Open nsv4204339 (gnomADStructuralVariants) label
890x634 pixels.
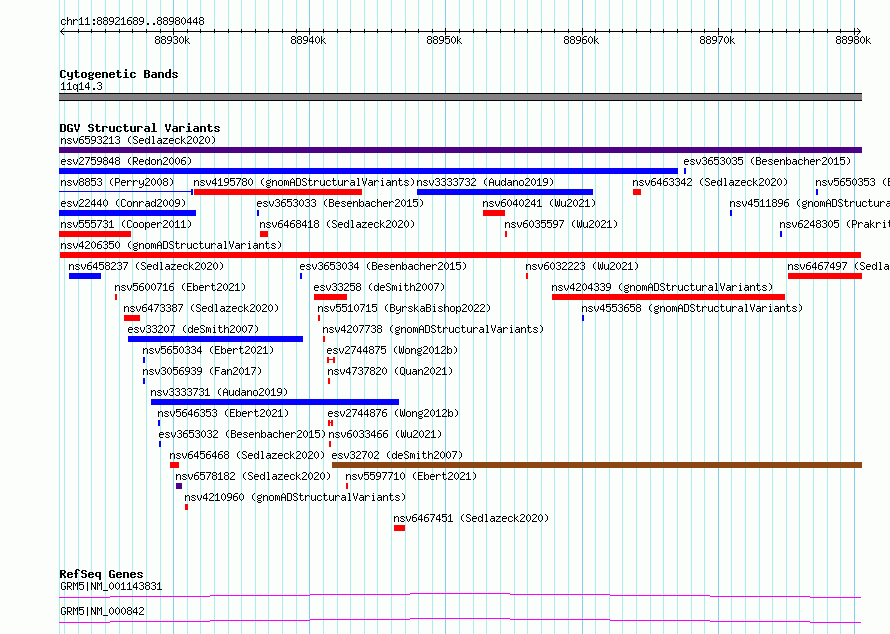pyautogui.click(x=662, y=287)
